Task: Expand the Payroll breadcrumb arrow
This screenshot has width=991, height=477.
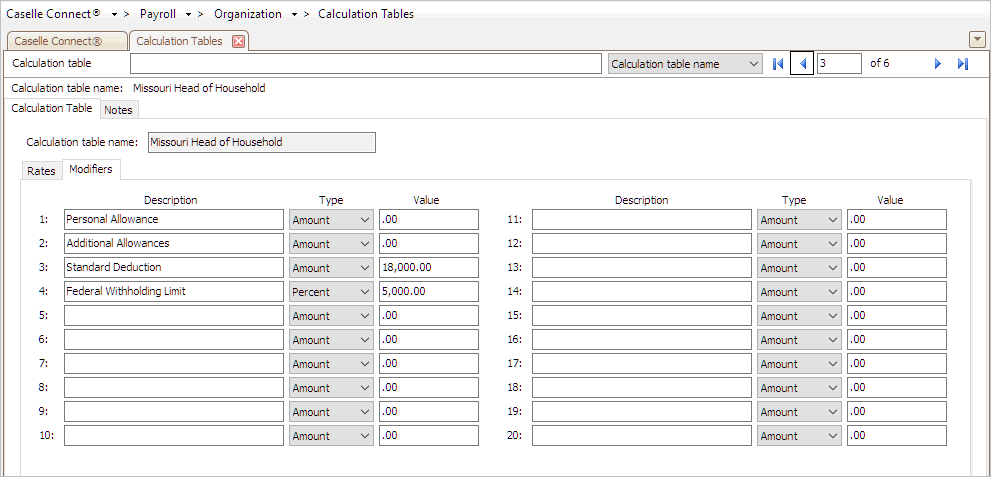Action: 188,14
